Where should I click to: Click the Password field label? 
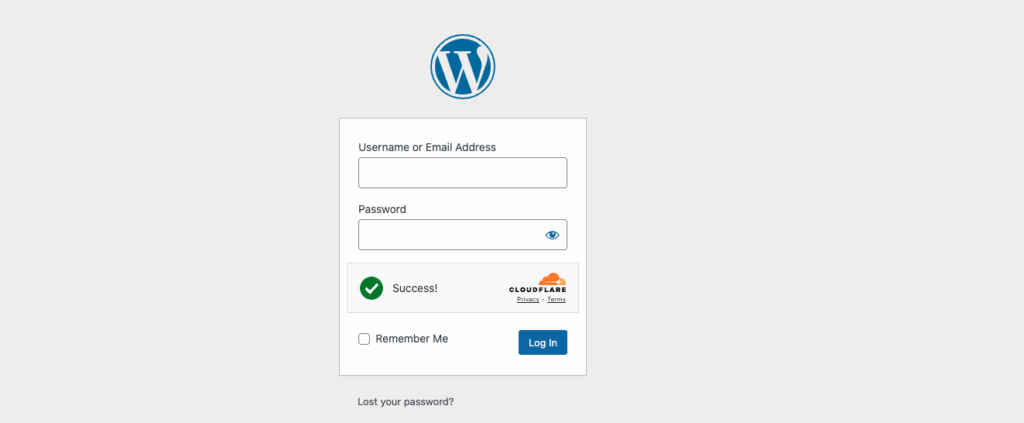coord(382,210)
